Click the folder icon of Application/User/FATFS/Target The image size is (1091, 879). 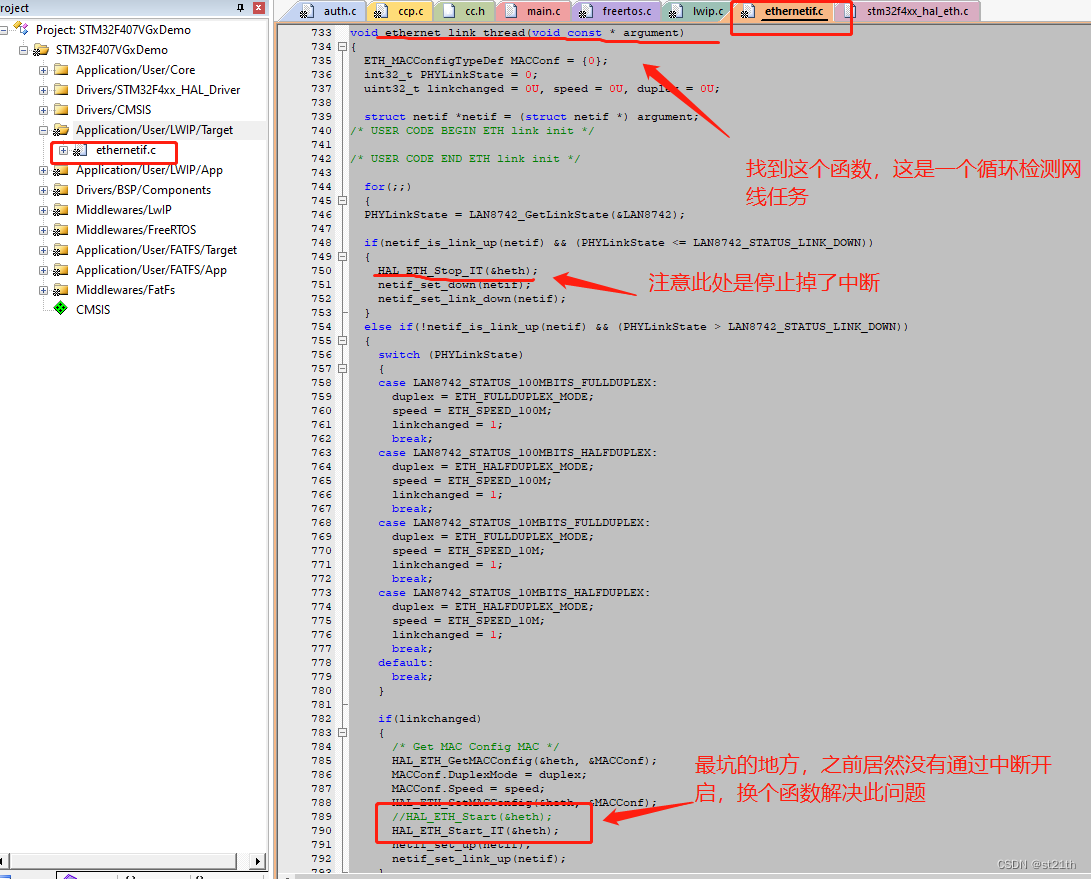[x=59, y=249]
